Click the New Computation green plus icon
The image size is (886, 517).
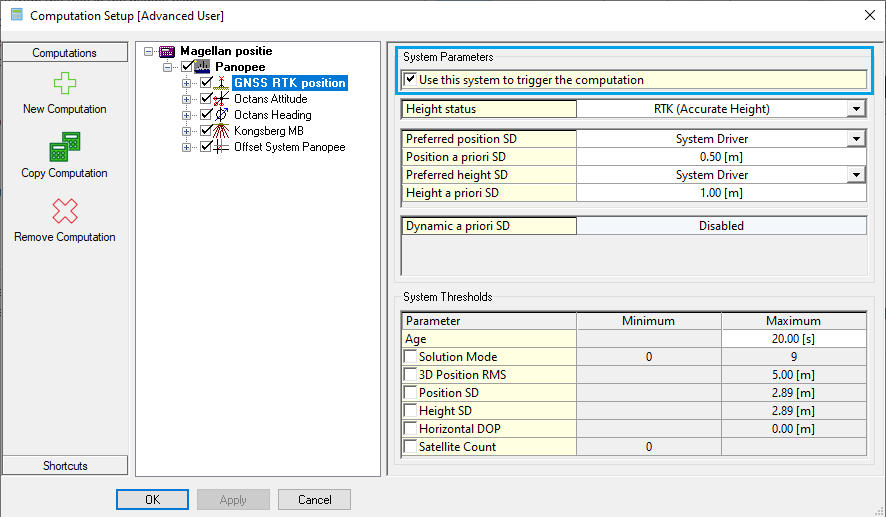pyautogui.click(x=64, y=83)
